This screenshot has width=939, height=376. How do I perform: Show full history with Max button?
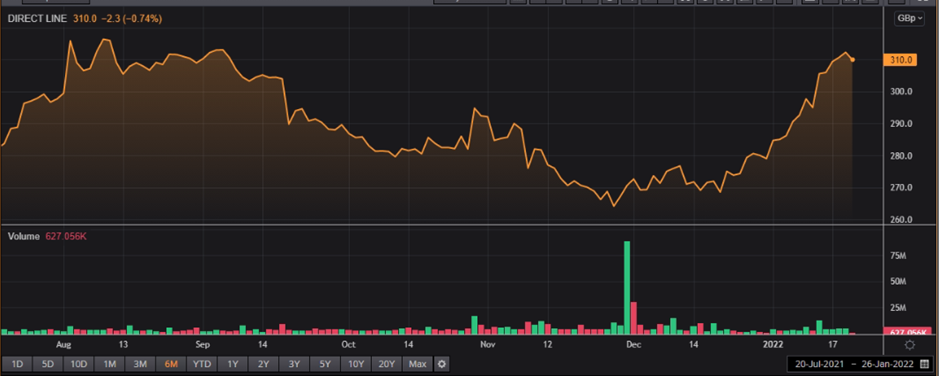point(417,363)
